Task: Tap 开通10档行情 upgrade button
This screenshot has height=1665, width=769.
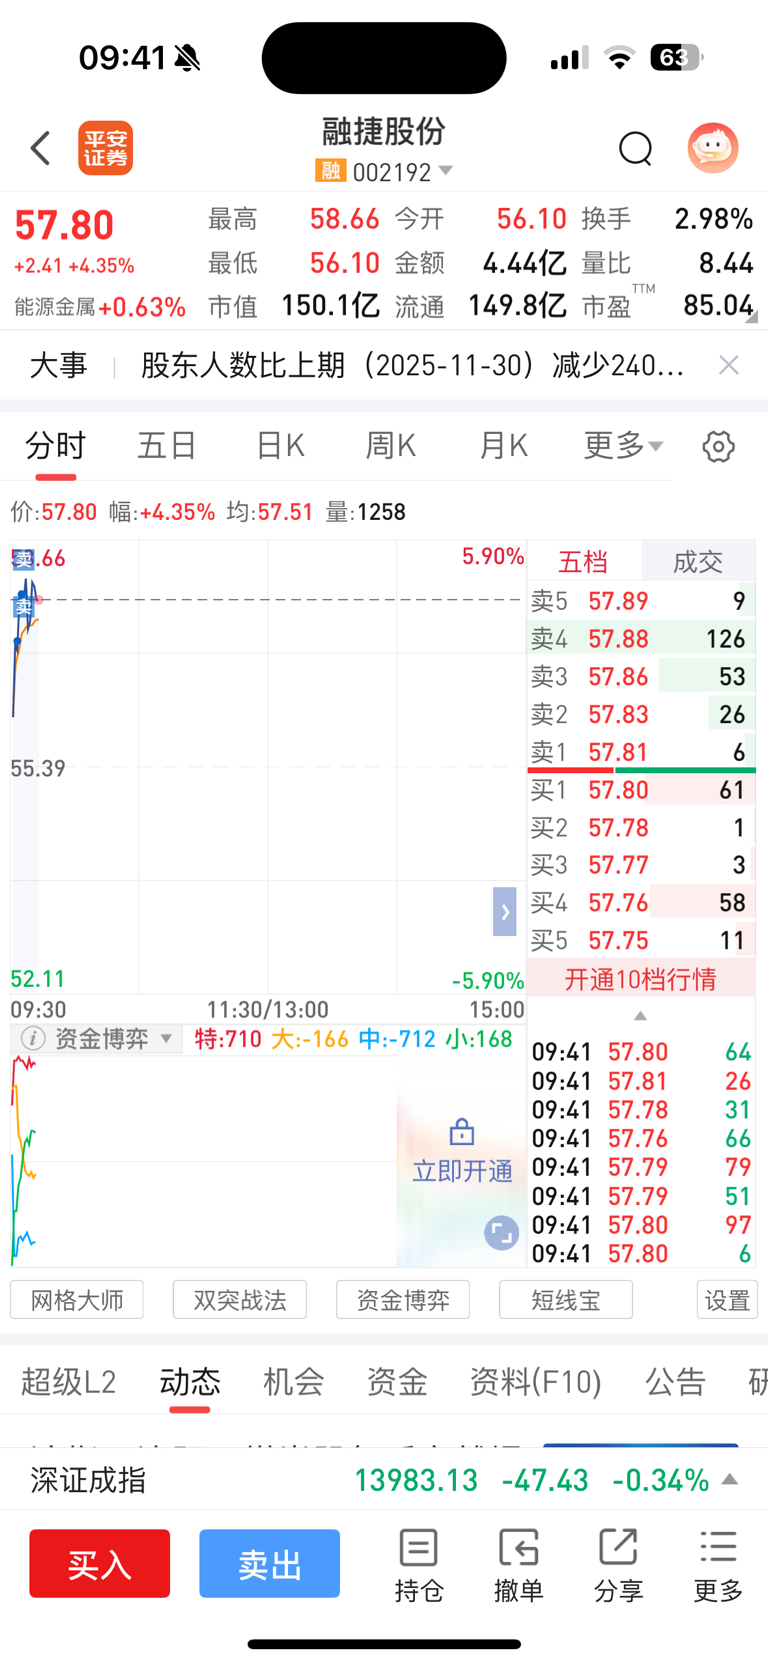Action: point(641,979)
